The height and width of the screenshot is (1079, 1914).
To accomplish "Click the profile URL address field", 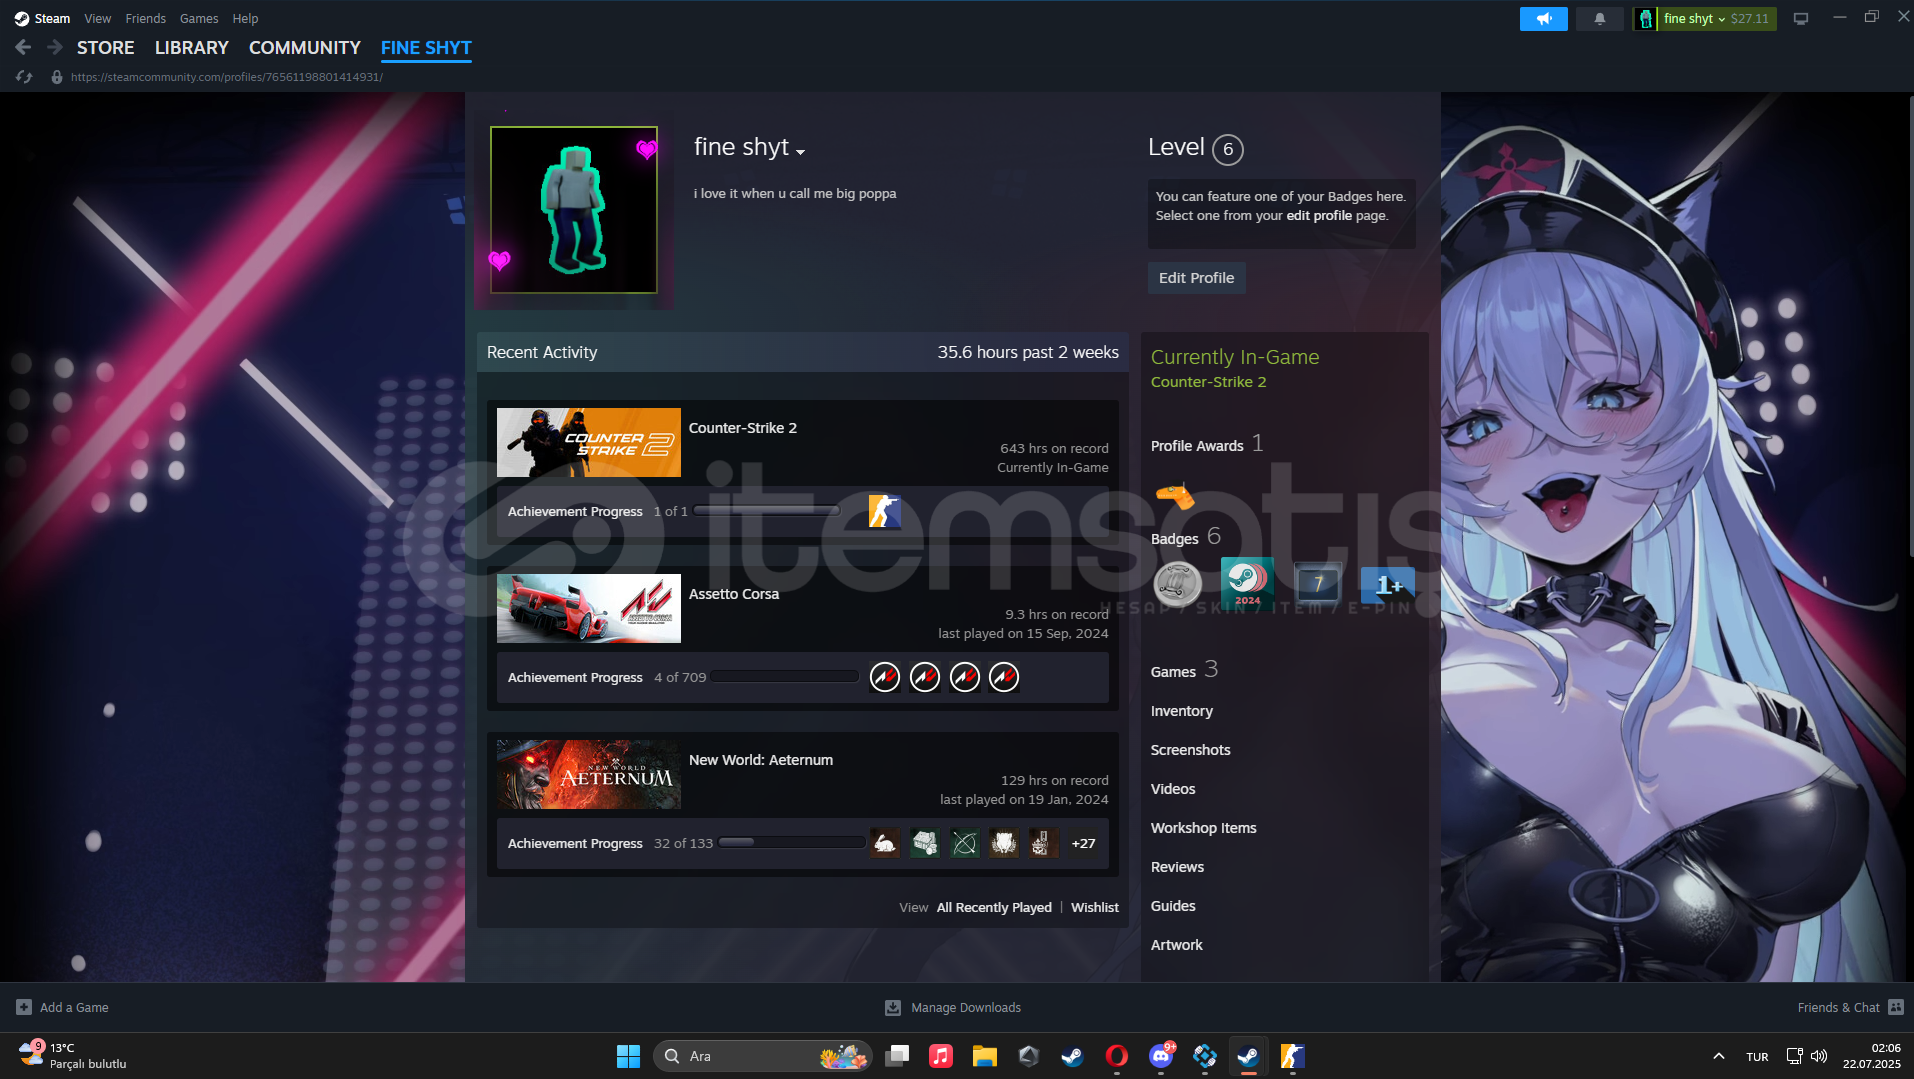I will [227, 77].
